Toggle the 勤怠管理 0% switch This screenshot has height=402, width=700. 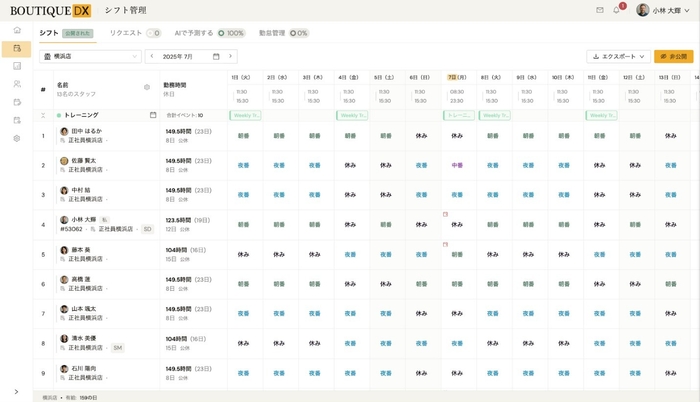[x=298, y=33]
